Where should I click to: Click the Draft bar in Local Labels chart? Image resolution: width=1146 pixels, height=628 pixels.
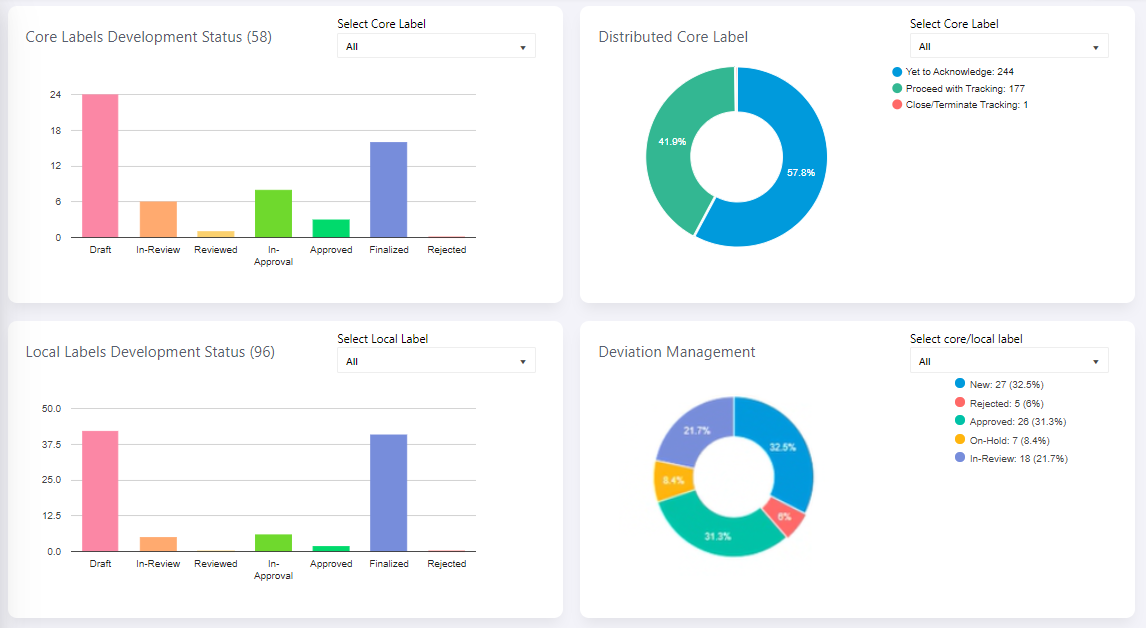point(100,491)
